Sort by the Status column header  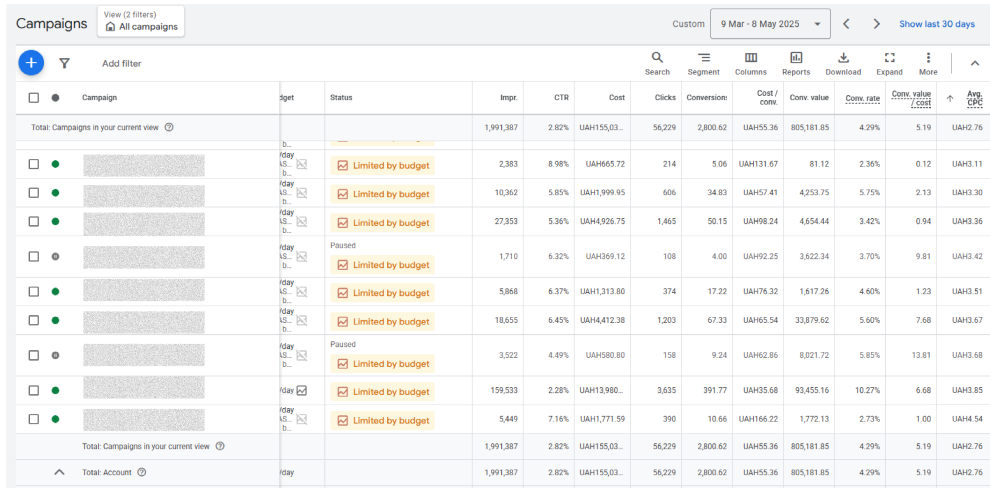pos(341,98)
